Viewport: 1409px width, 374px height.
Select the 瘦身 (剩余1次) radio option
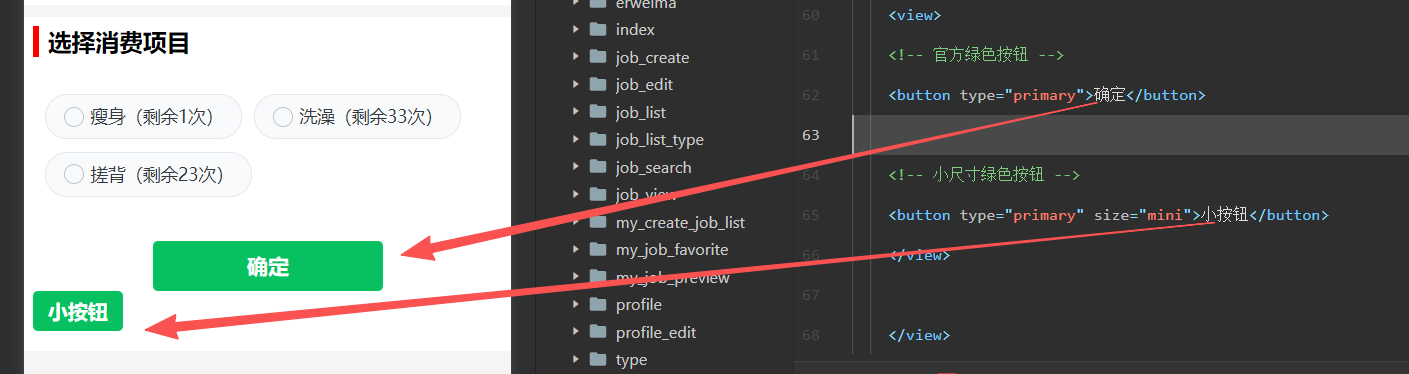pyautogui.click(x=143, y=117)
